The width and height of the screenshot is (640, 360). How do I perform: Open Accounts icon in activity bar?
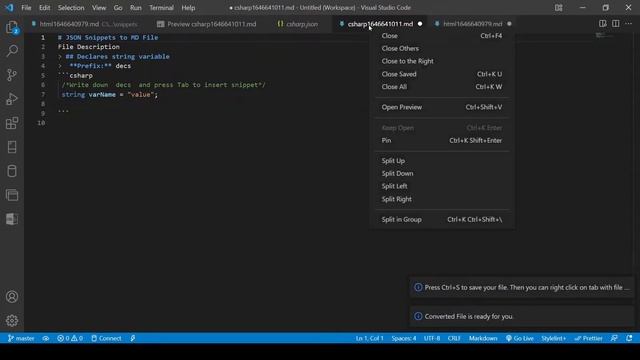[12, 297]
